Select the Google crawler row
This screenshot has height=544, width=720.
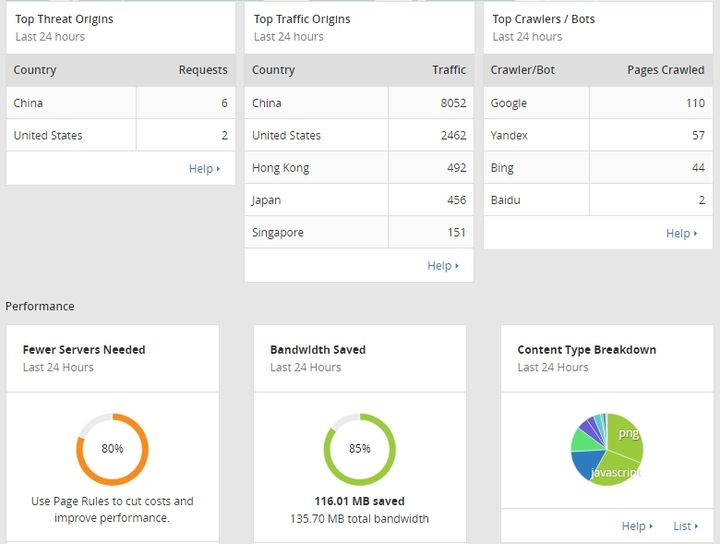(597, 103)
